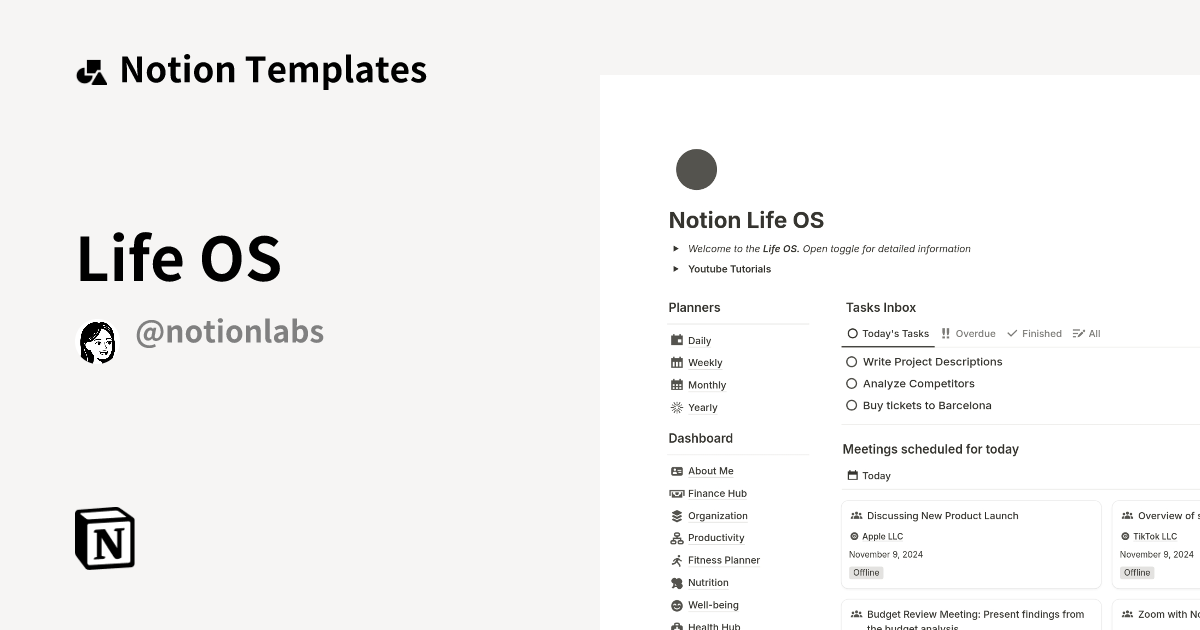The height and width of the screenshot is (630, 1200).
Task: Click the Fitness Planner running icon
Action: click(677, 560)
